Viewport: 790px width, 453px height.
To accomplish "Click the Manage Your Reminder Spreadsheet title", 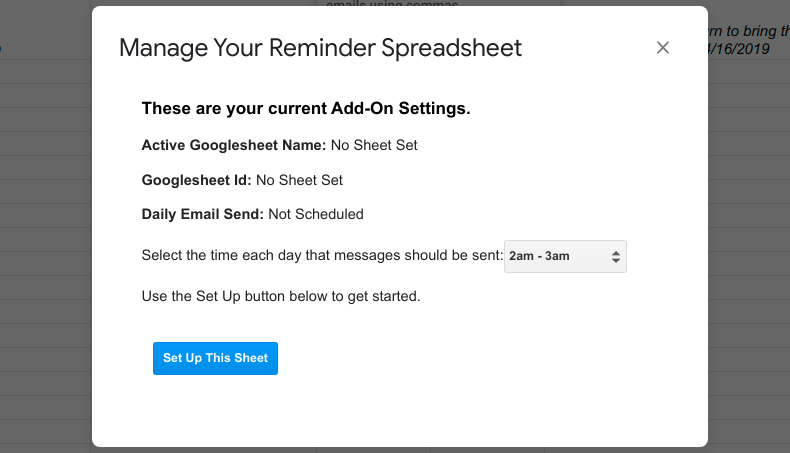I will pos(320,48).
